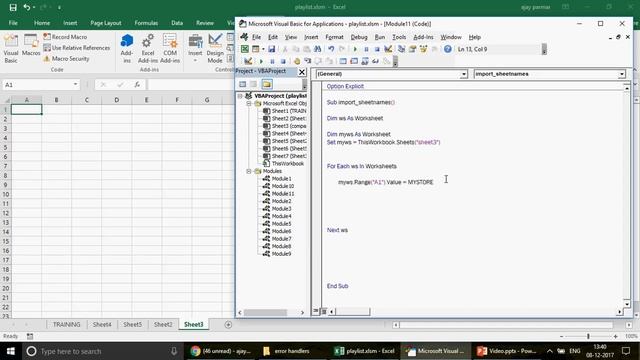Click Record Macro in Excel ribbon
The width and height of the screenshot is (640, 360).
coord(65,37)
